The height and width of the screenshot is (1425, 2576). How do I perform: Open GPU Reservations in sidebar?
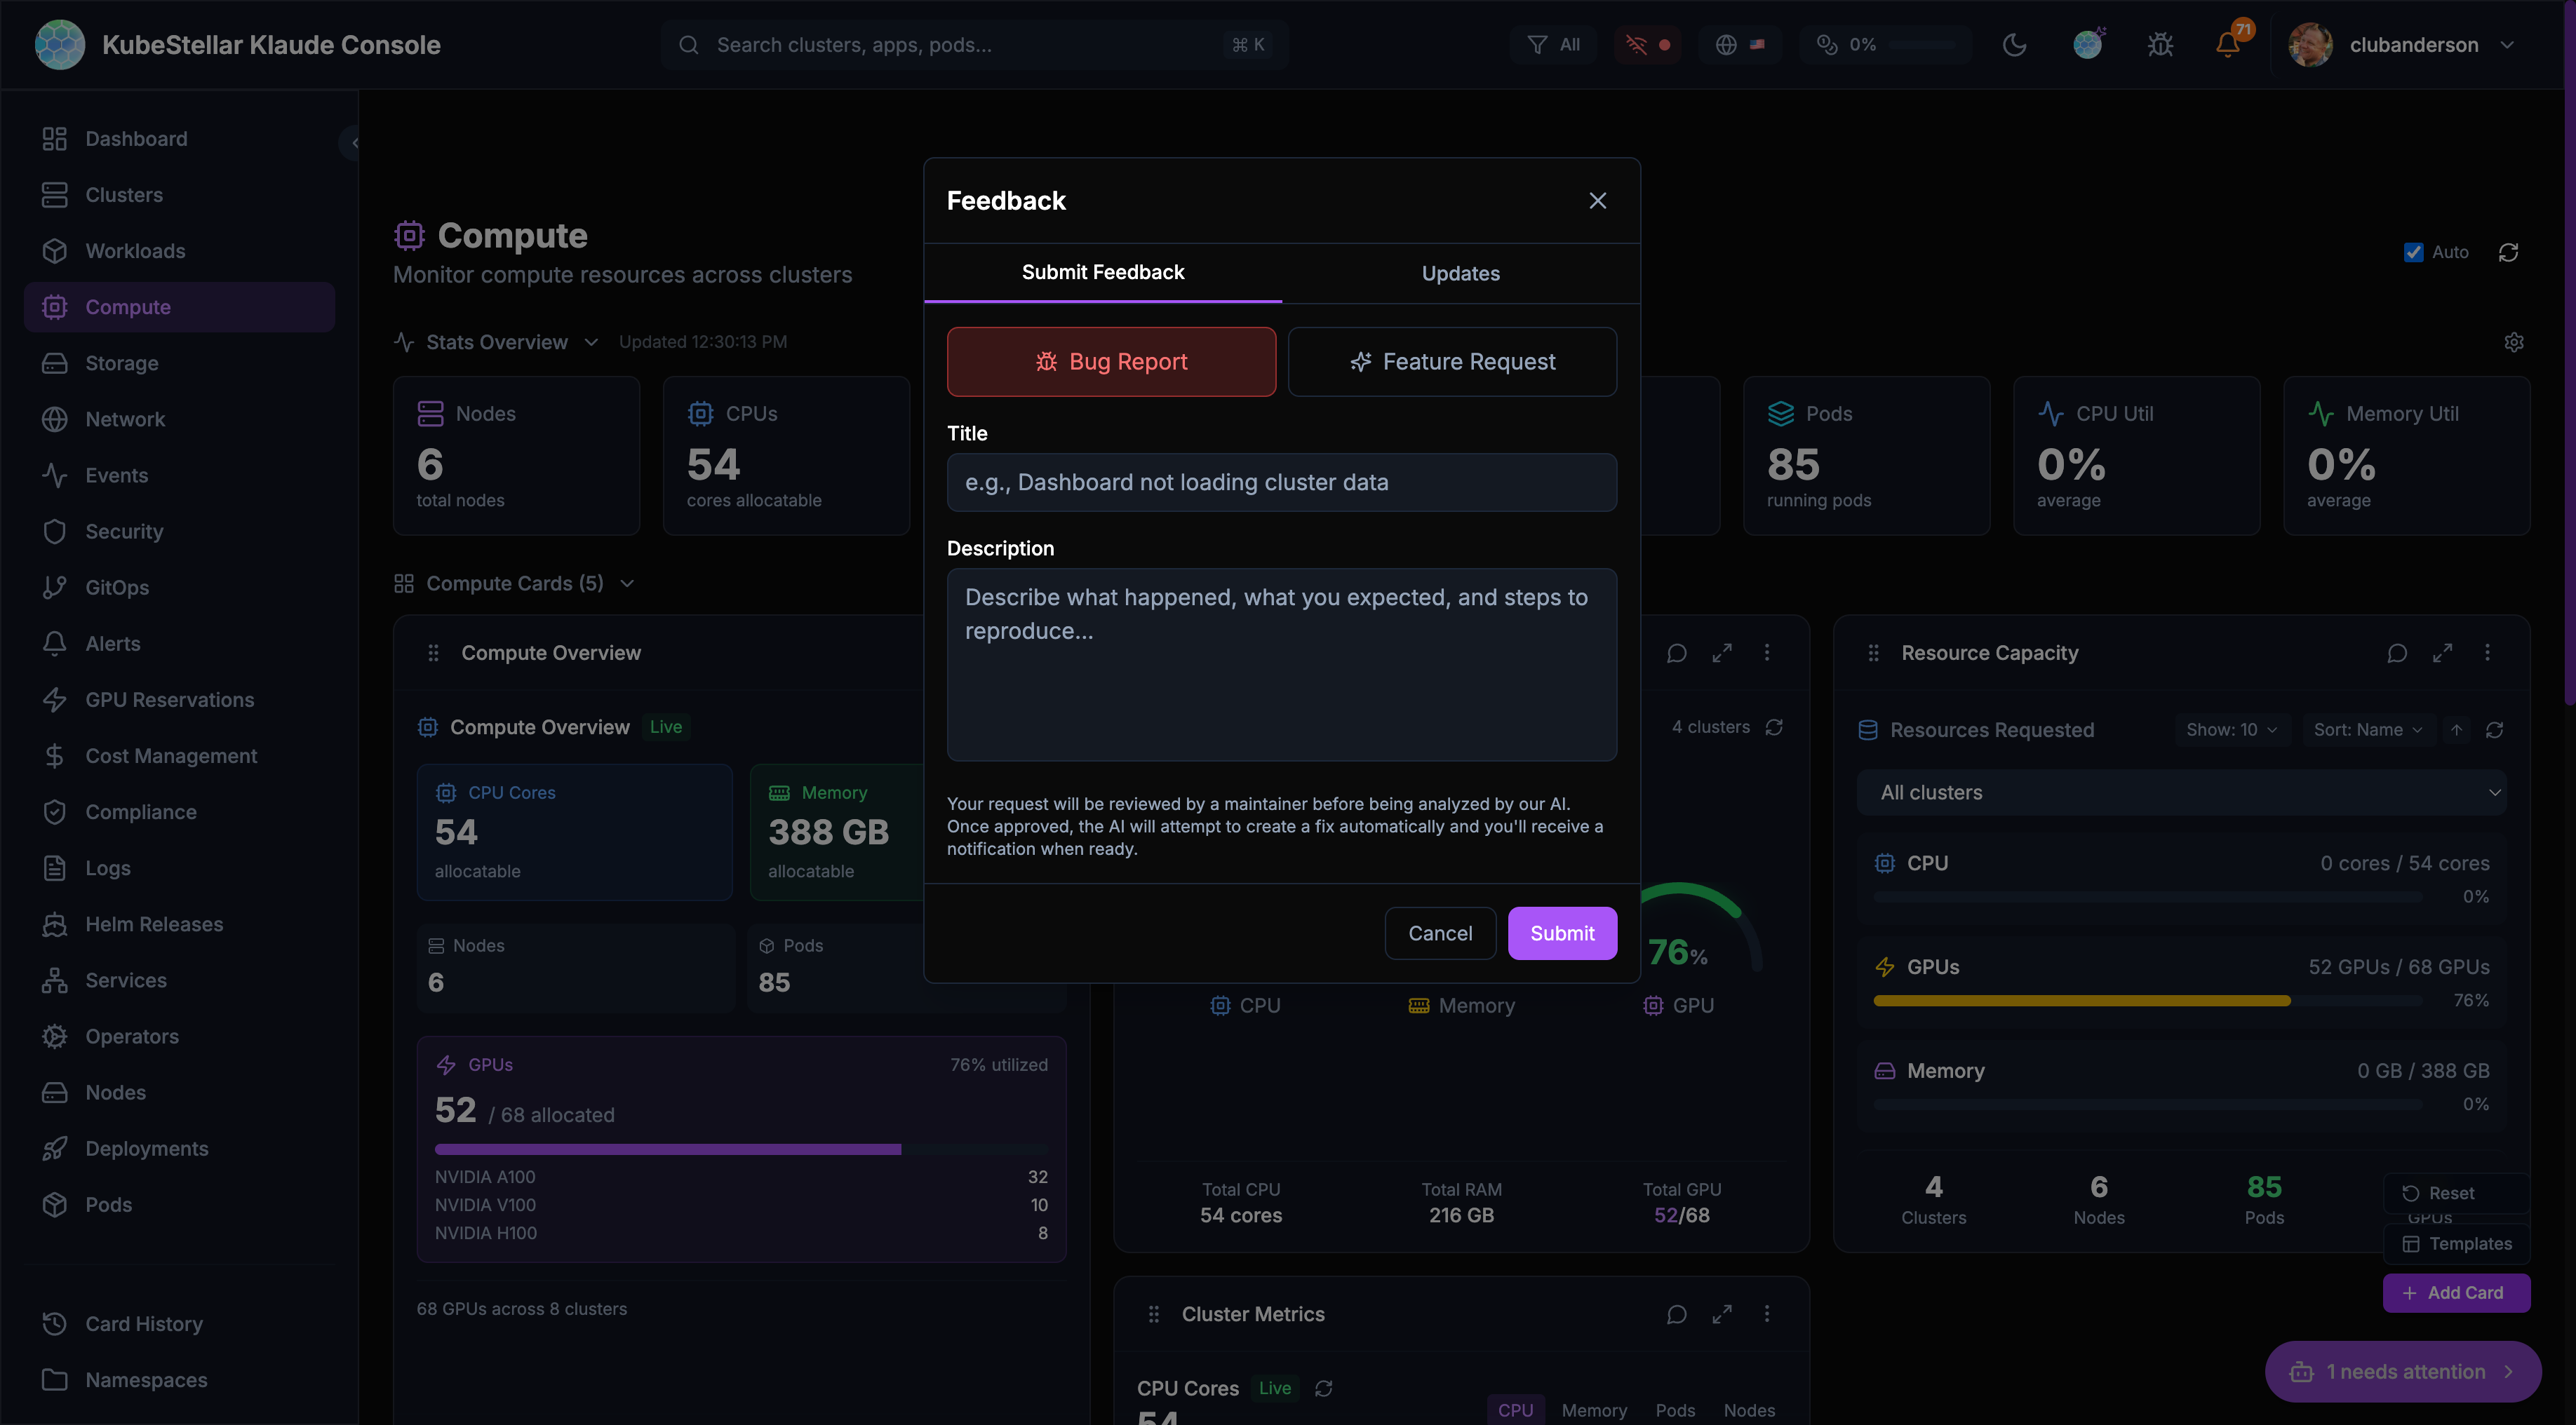pyautogui.click(x=169, y=700)
